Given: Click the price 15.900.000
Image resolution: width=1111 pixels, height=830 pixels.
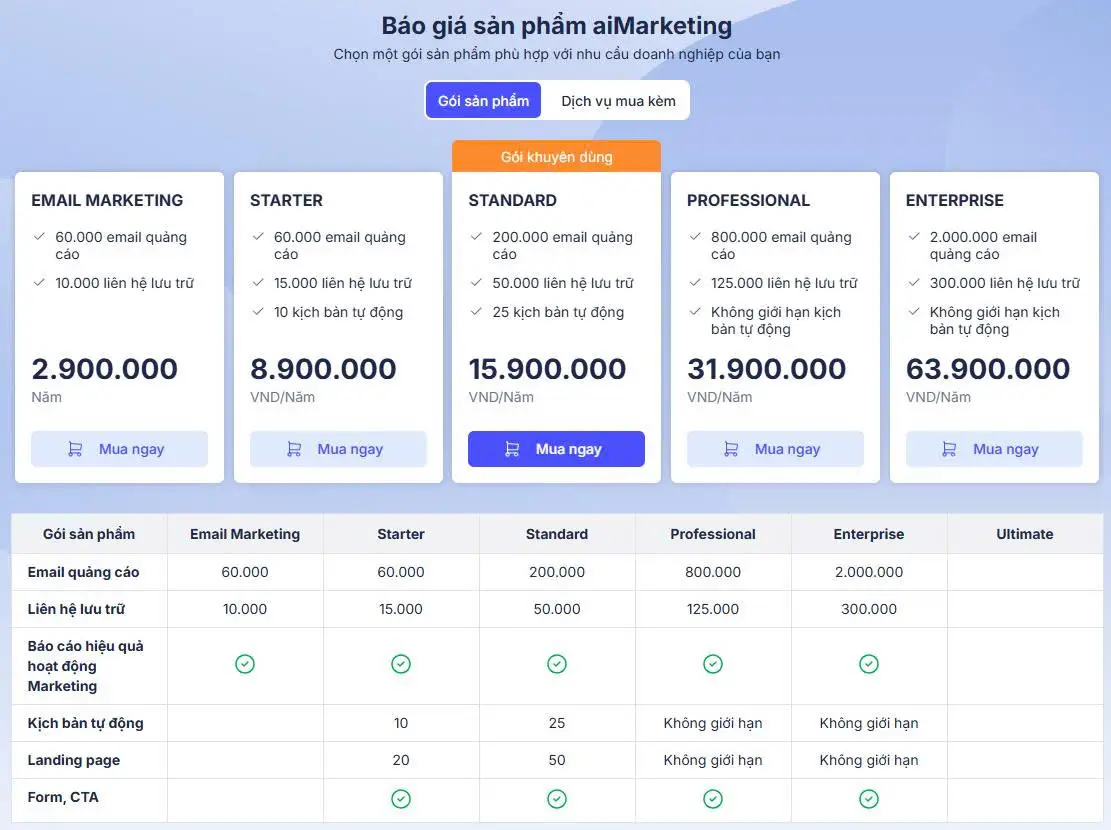Looking at the screenshot, I should coord(547,369).
